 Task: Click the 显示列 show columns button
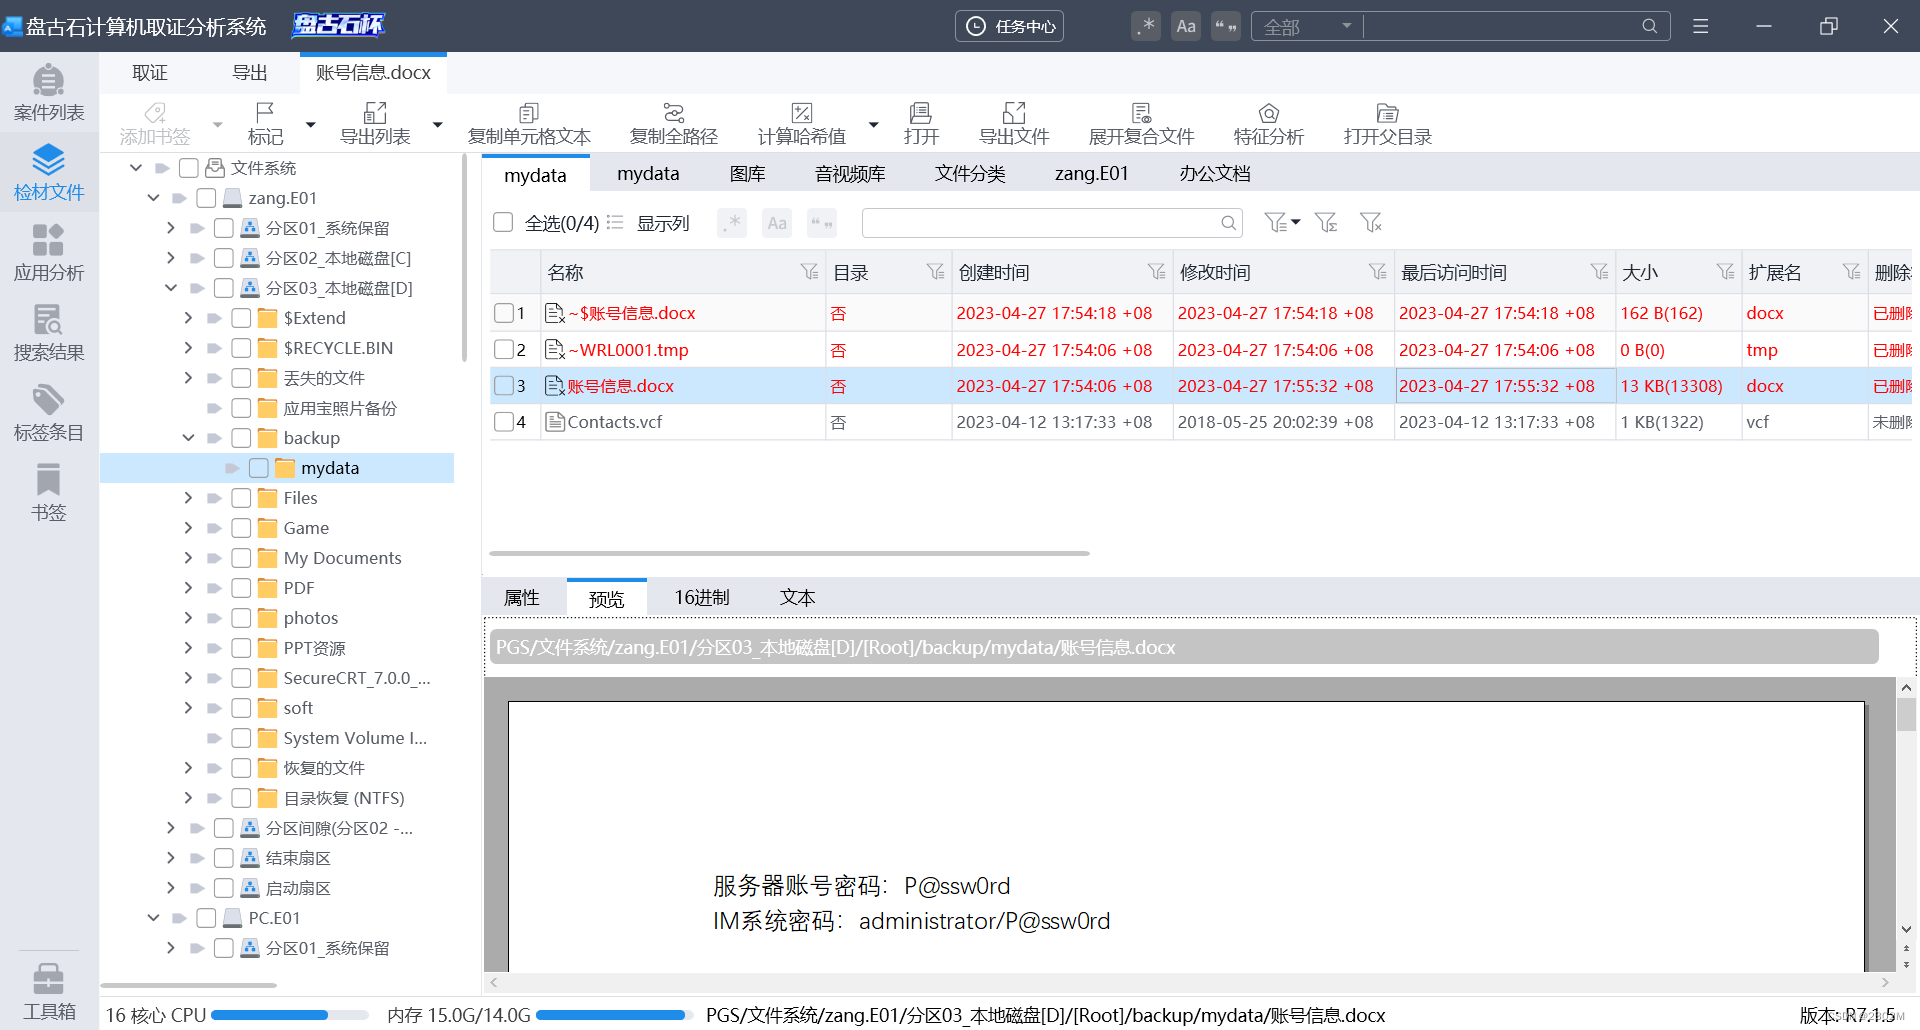coord(649,223)
